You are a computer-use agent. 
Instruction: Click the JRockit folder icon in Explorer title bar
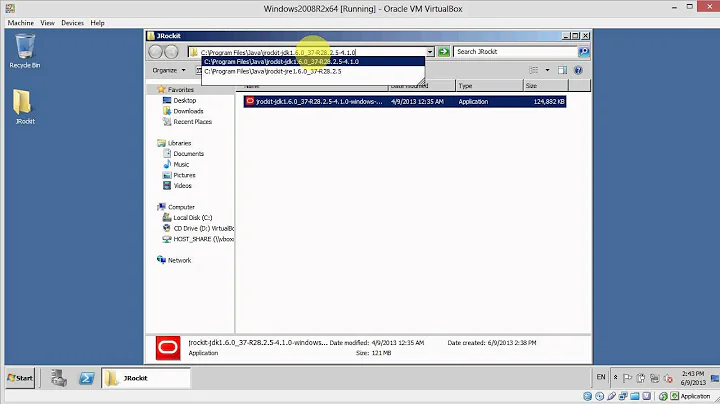pos(151,36)
